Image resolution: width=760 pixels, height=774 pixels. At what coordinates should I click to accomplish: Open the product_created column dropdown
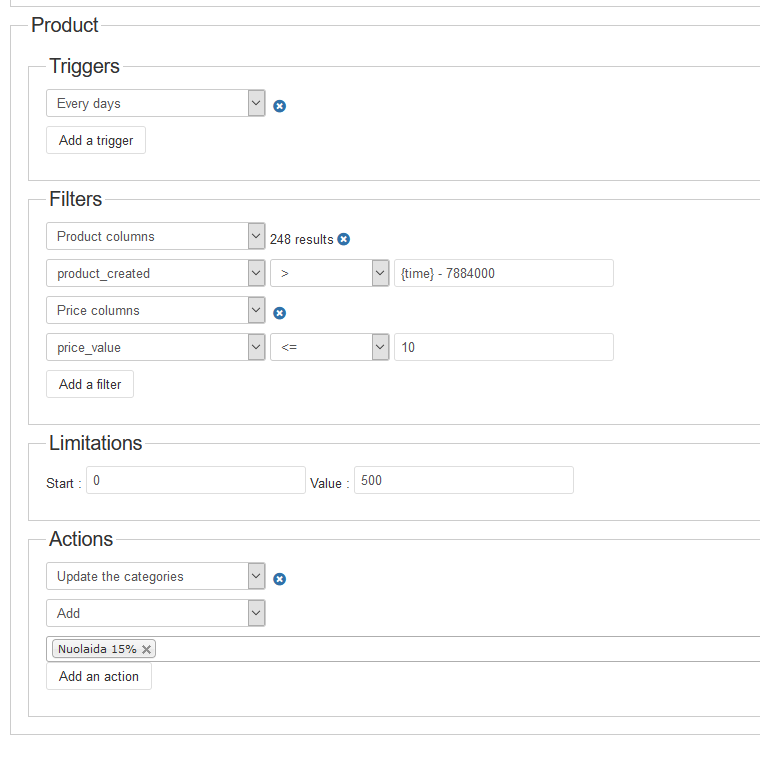(155, 273)
